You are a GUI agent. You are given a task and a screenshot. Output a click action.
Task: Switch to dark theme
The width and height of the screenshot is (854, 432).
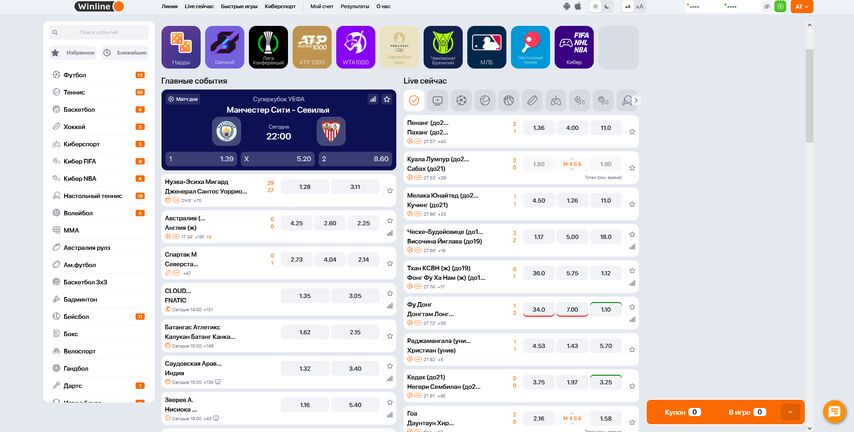coord(607,7)
